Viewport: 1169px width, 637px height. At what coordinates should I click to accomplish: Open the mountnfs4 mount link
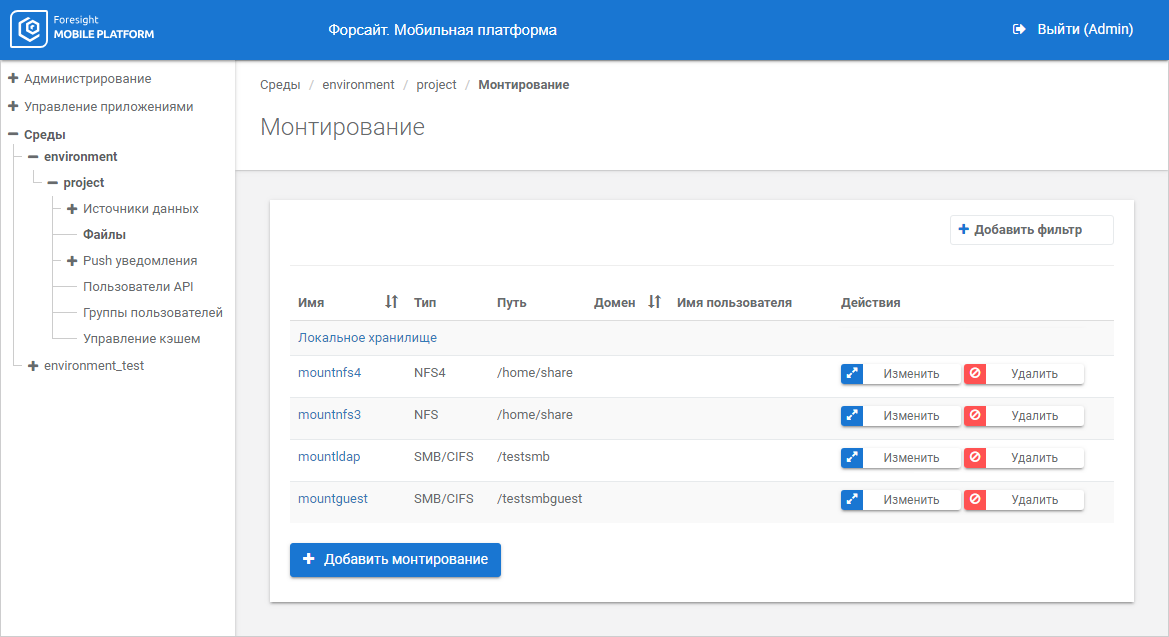(x=329, y=373)
